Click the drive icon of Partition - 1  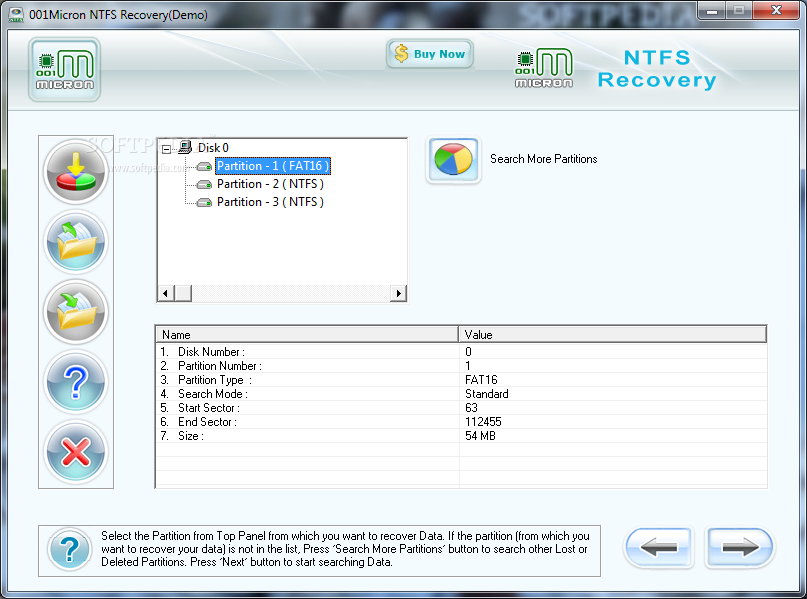tap(204, 166)
